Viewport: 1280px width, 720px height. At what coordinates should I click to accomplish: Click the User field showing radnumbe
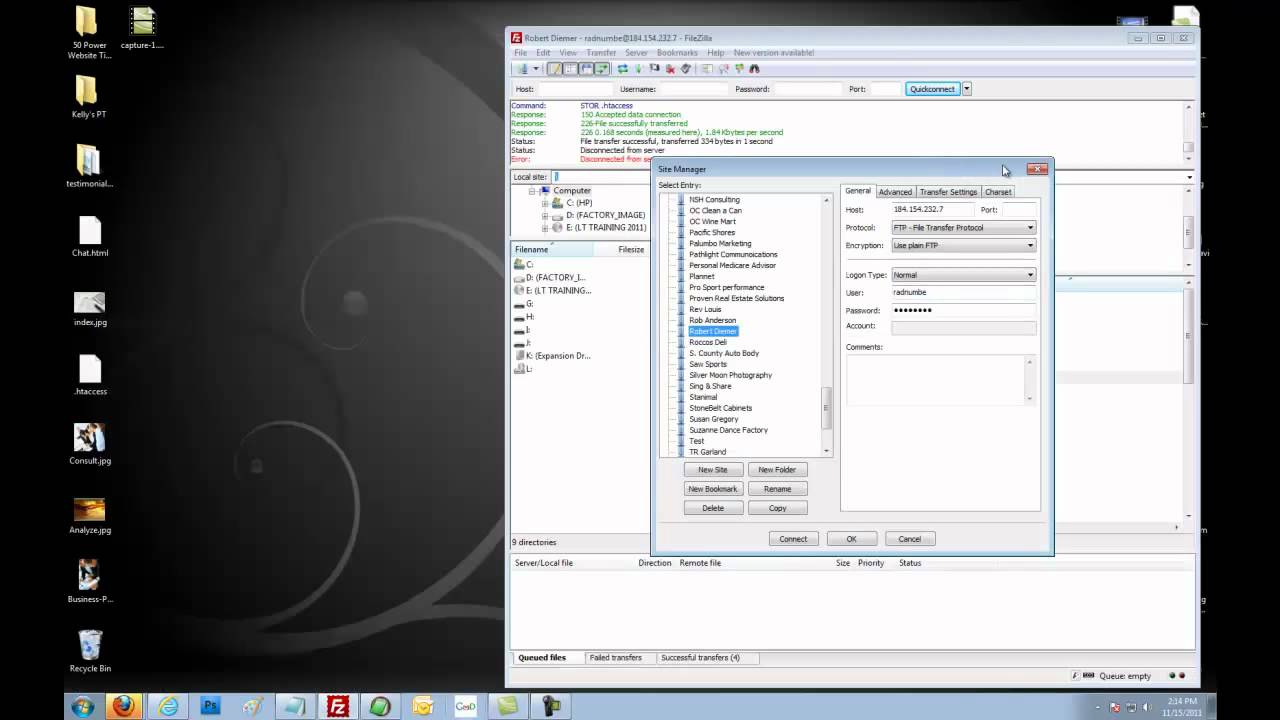coord(963,293)
